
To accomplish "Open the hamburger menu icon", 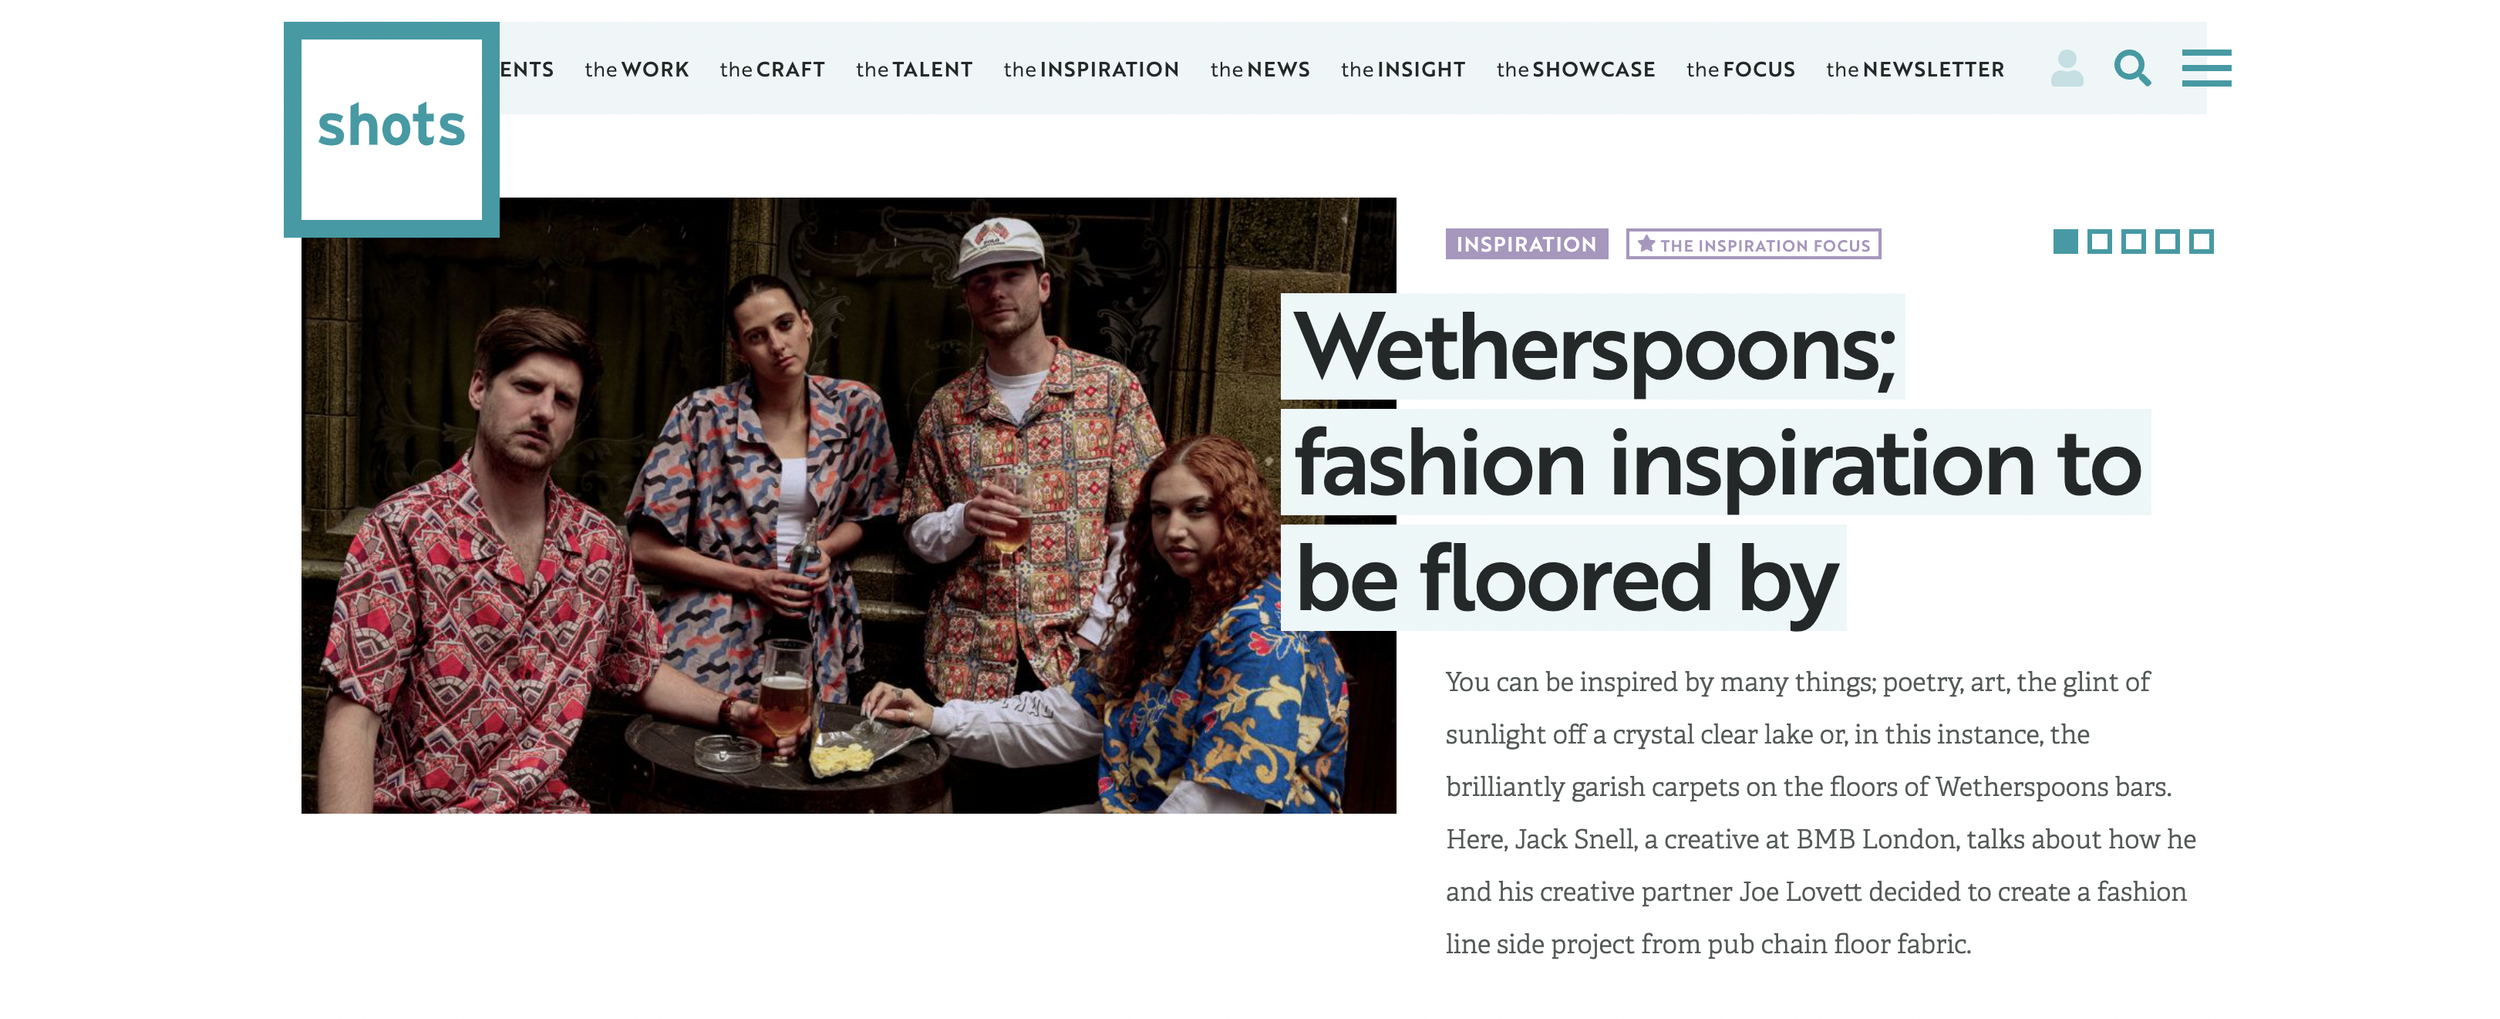I will tap(2206, 68).
